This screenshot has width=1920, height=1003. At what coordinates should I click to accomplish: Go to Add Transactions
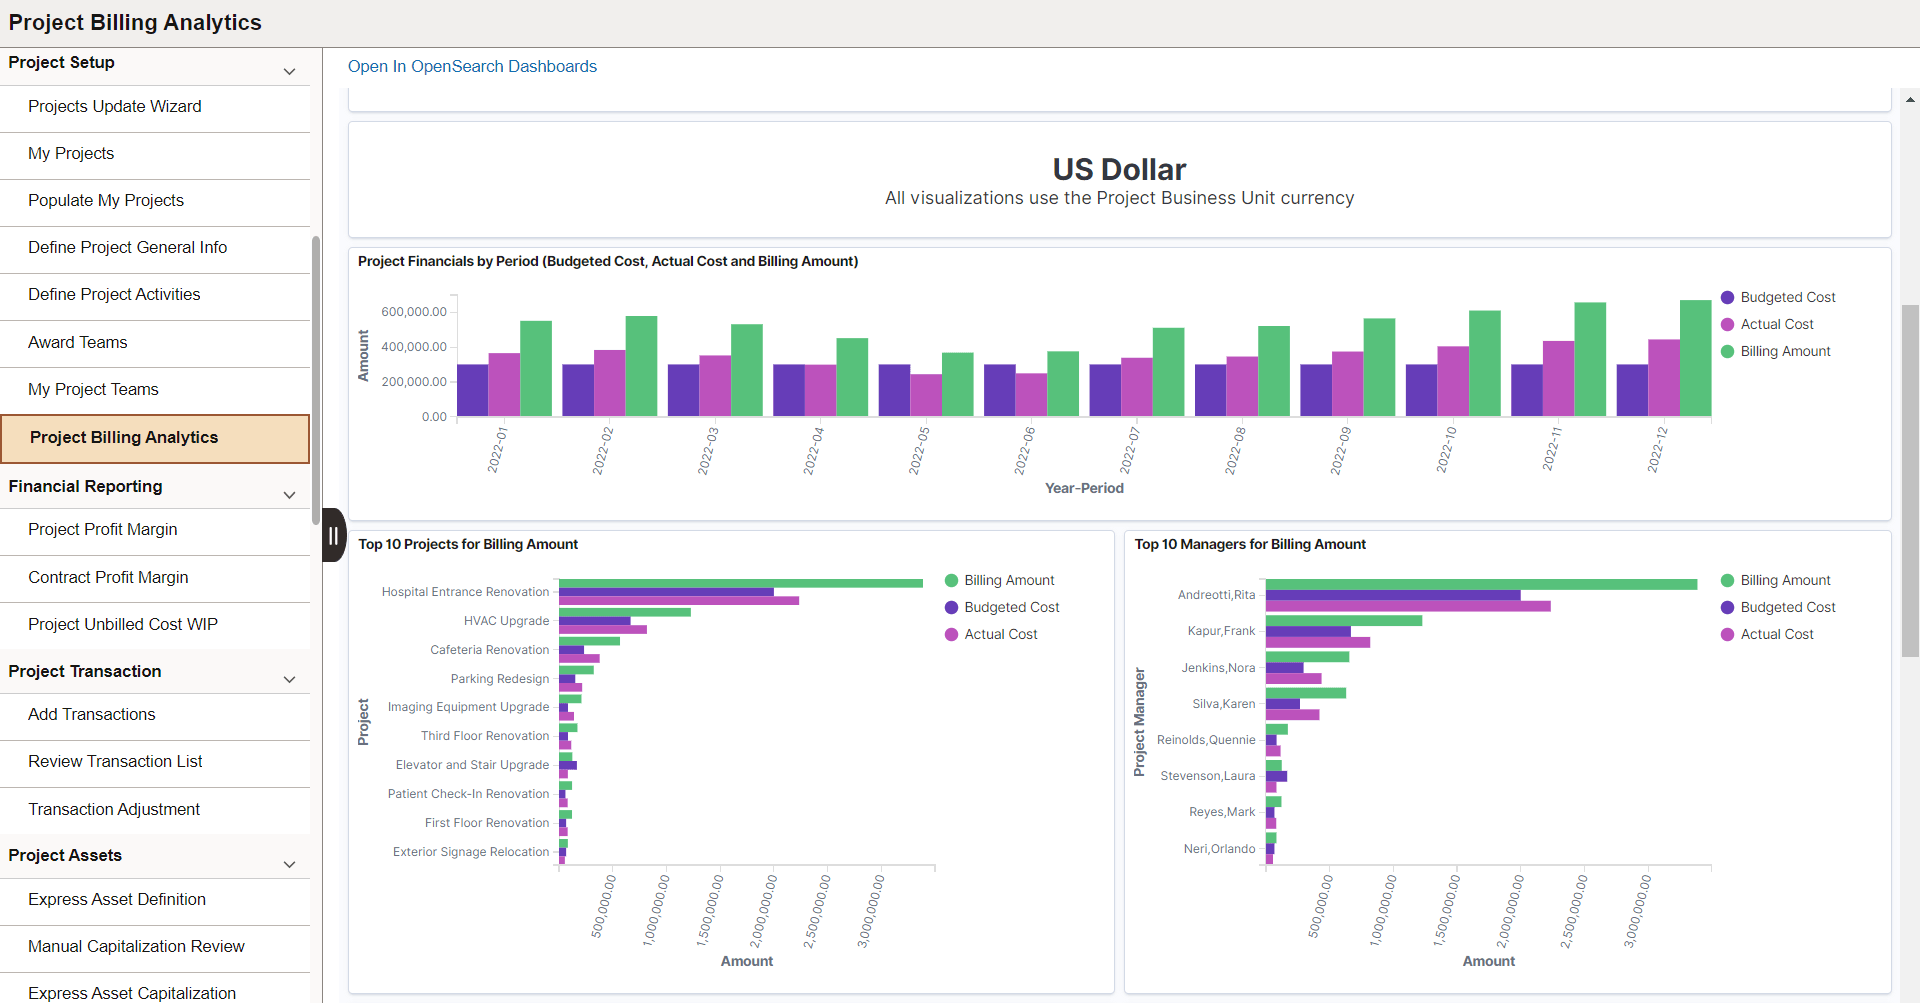[92, 714]
